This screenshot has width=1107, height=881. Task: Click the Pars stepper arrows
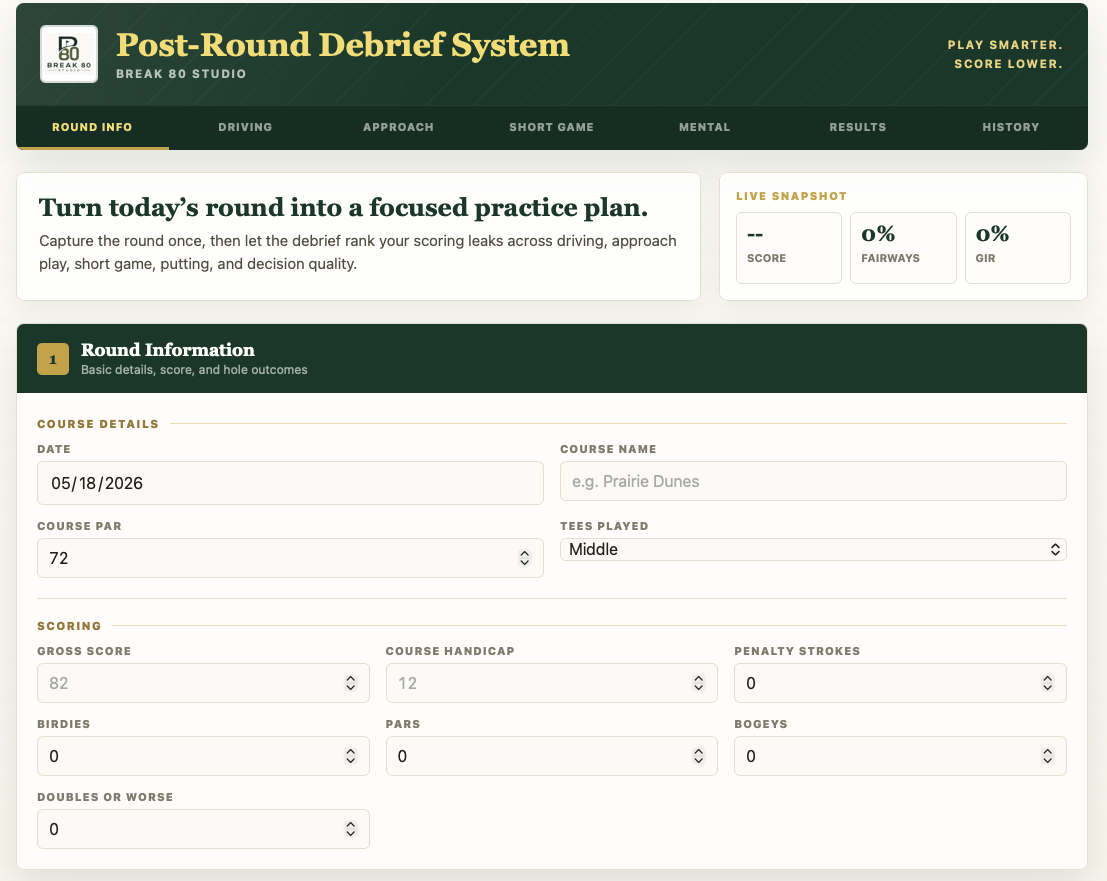click(699, 756)
